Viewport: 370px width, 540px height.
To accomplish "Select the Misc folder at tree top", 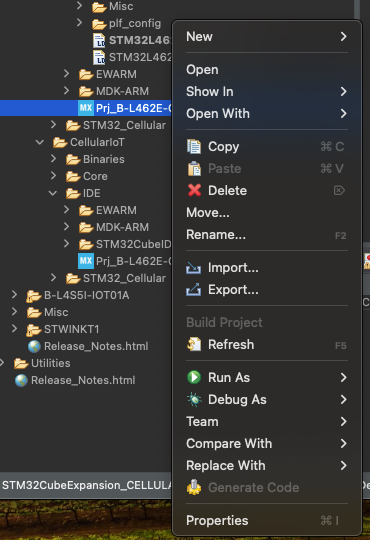I will (121, 6).
